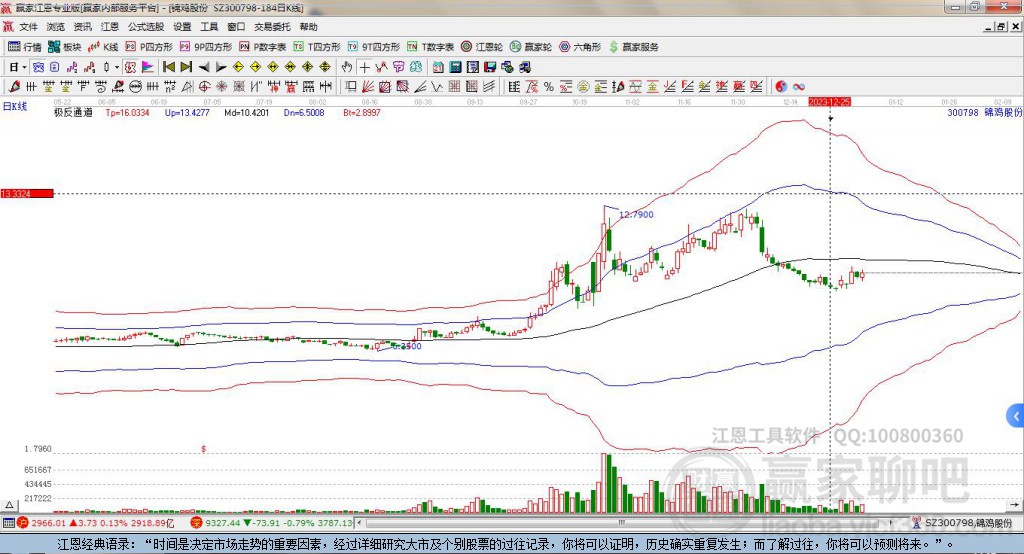
Task: Click yellow diamond left-arrow icon
Action: [238, 67]
